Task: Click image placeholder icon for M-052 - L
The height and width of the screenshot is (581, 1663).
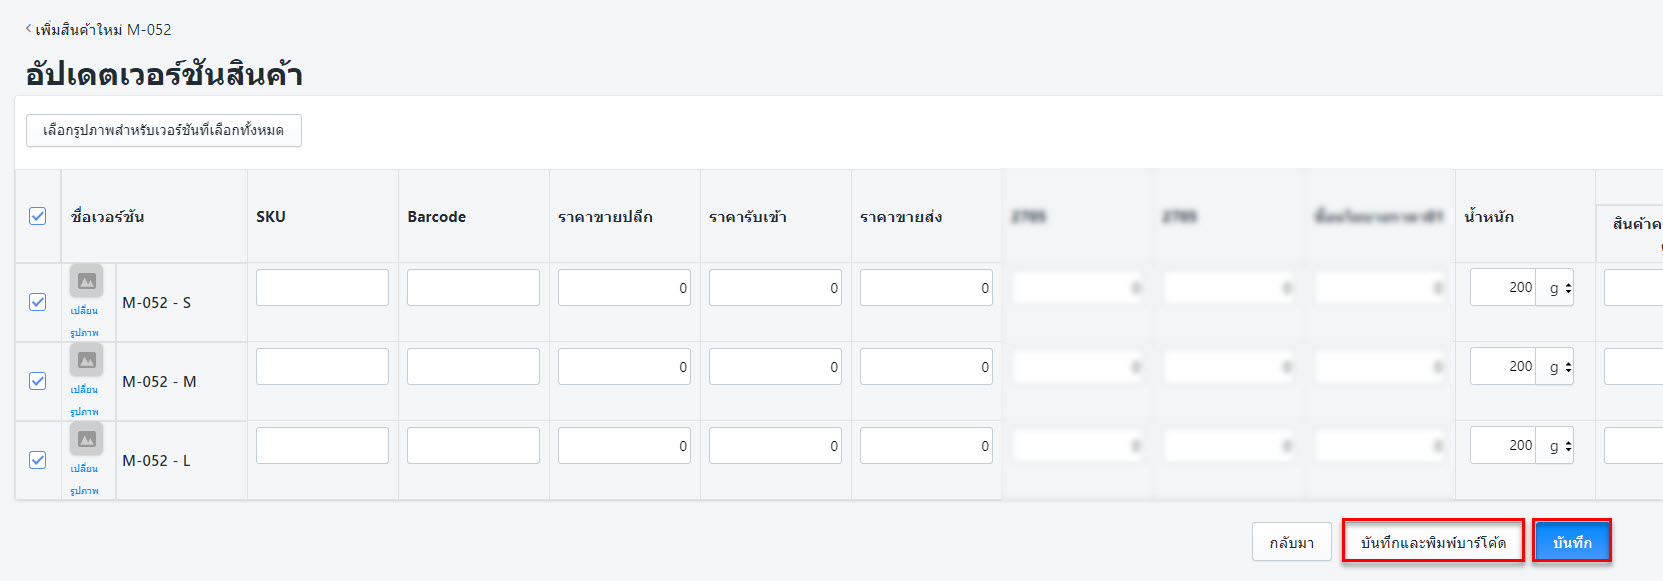Action: pos(86,439)
